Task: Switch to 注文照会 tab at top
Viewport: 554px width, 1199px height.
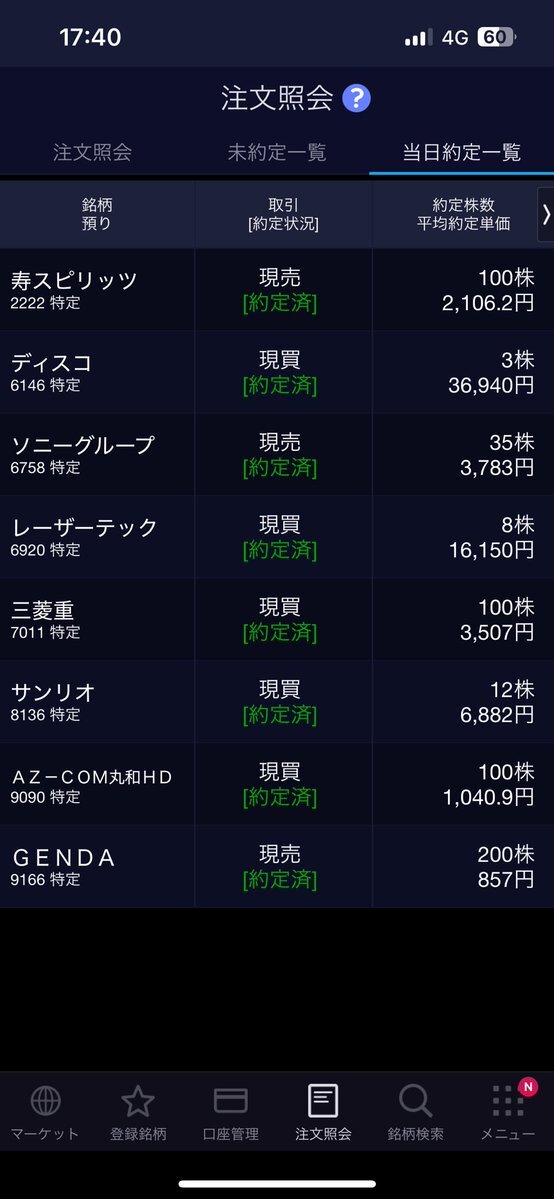Action: 93,152
